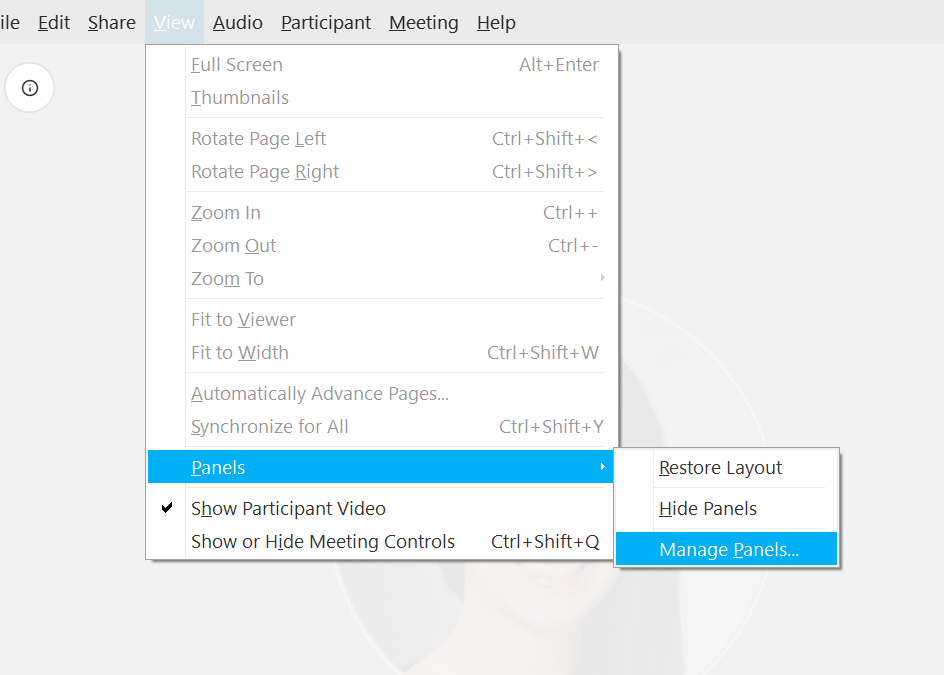Click the meeting info circle icon

tap(30, 88)
